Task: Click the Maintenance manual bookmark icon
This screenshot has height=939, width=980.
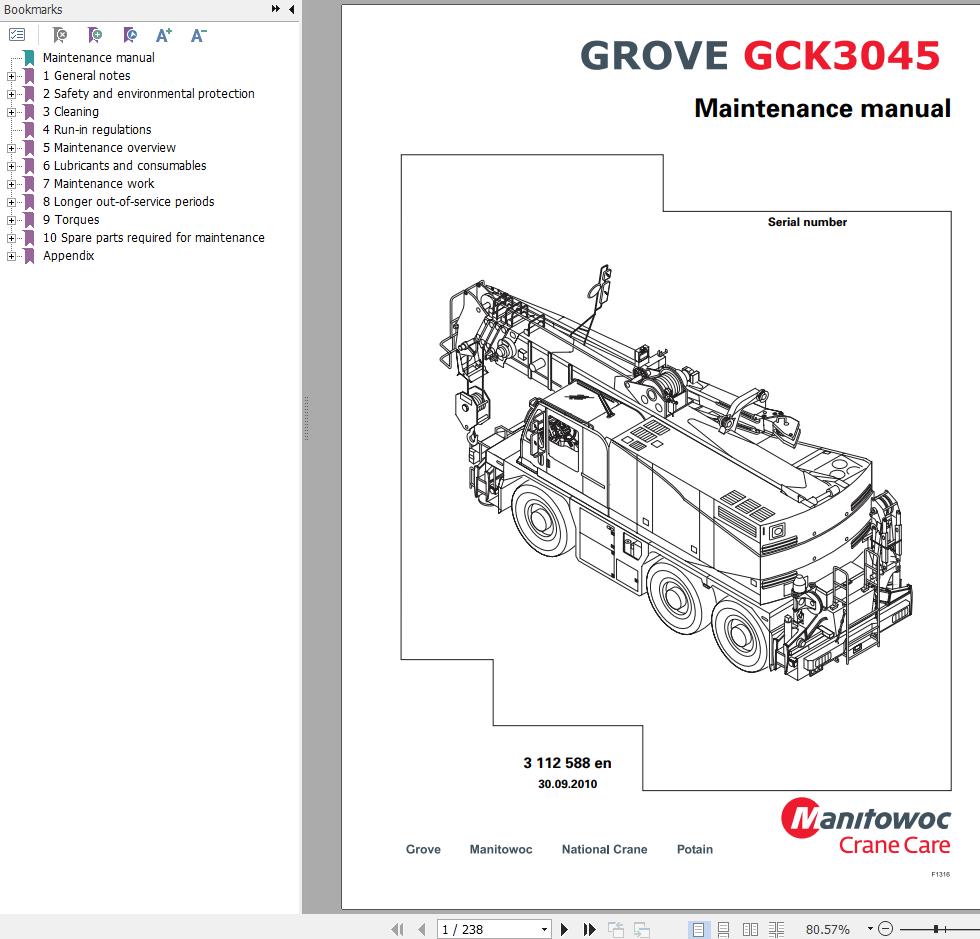Action: (29, 58)
